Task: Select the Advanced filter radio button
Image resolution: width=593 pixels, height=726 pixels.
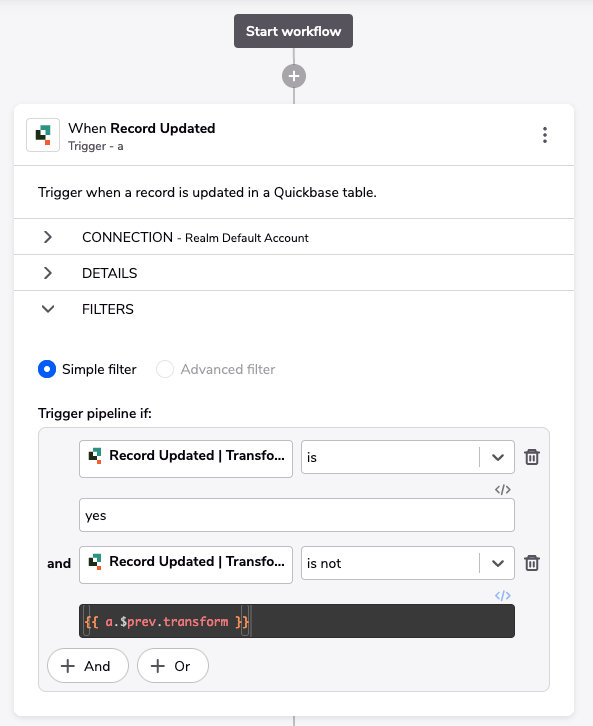Action: point(165,369)
